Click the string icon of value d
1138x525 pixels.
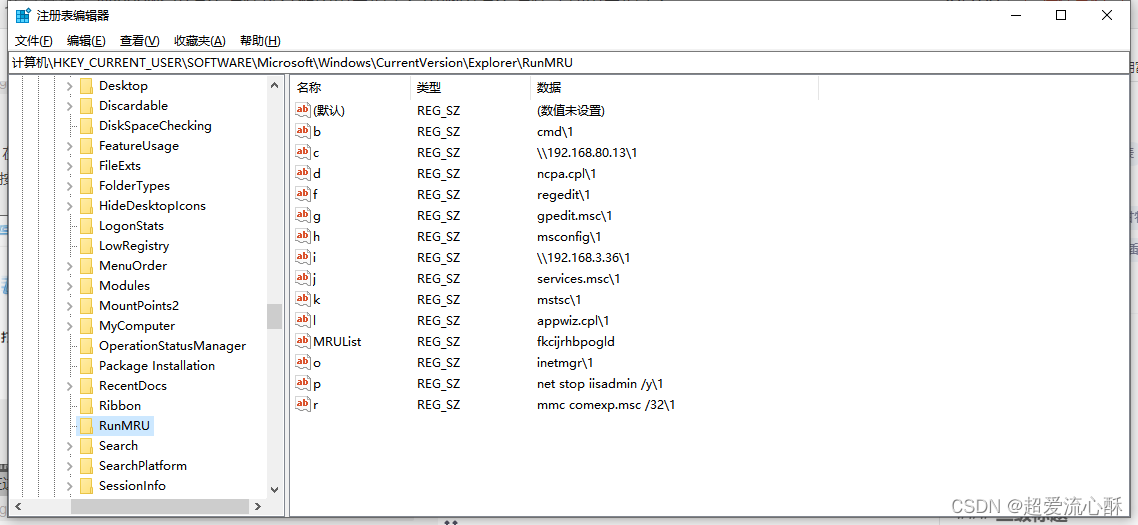click(x=303, y=174)
